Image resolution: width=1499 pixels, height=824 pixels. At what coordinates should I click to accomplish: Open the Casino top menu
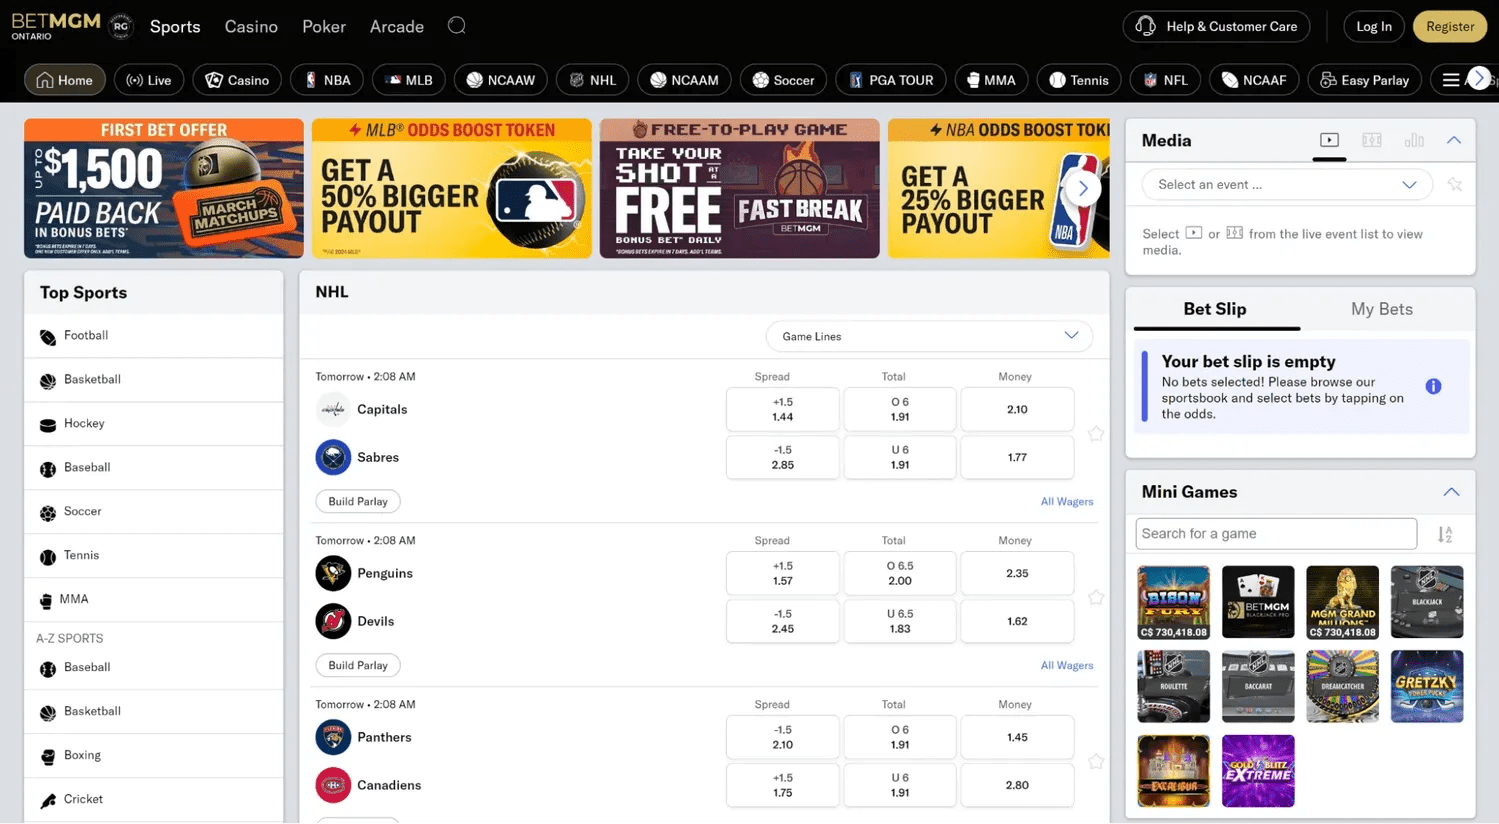click(x=251, y=26)
